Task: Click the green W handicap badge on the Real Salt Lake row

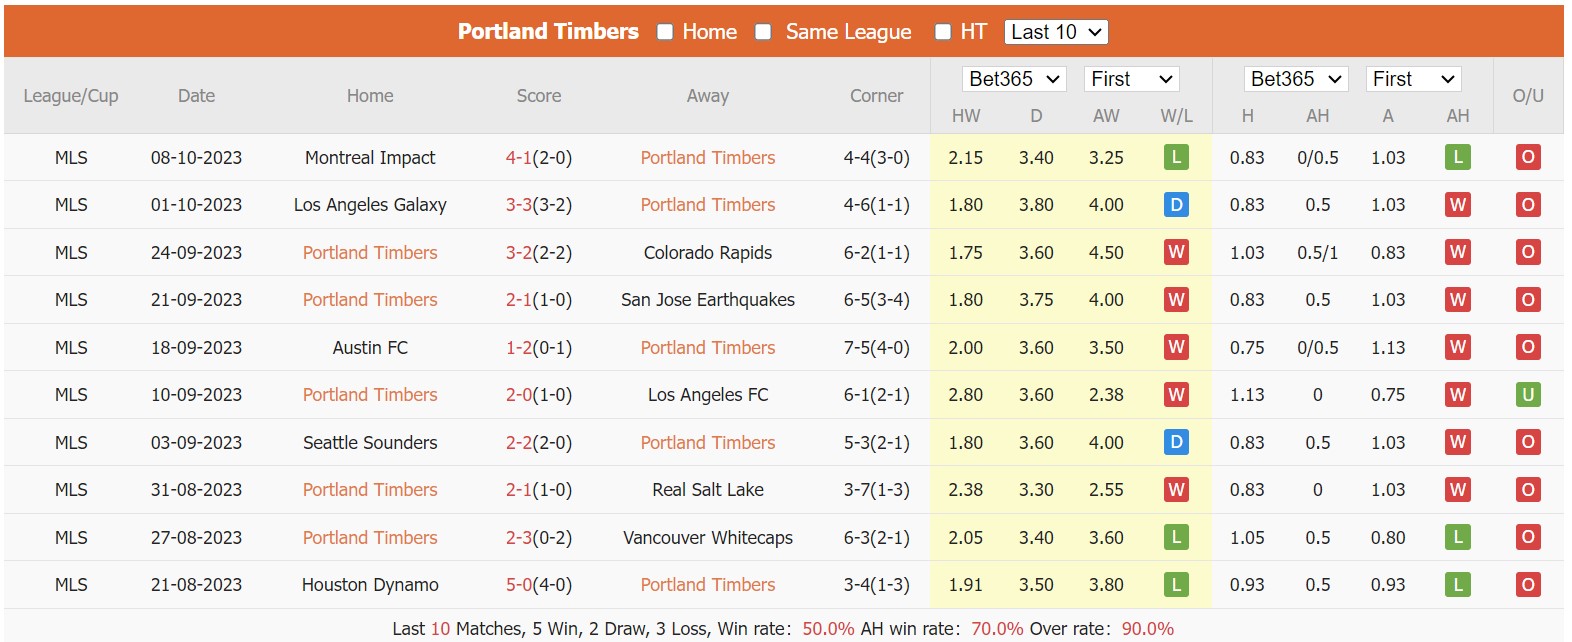Action: coord(1457,490)
